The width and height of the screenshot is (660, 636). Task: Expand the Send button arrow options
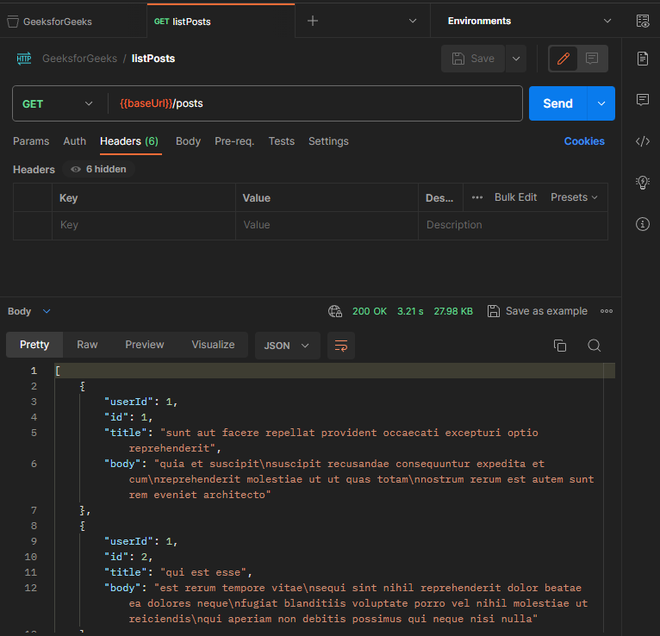[x=601, y=103]
